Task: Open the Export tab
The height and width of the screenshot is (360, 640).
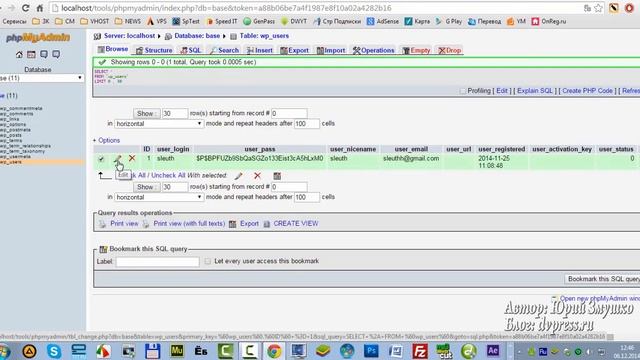Action: 294,50
